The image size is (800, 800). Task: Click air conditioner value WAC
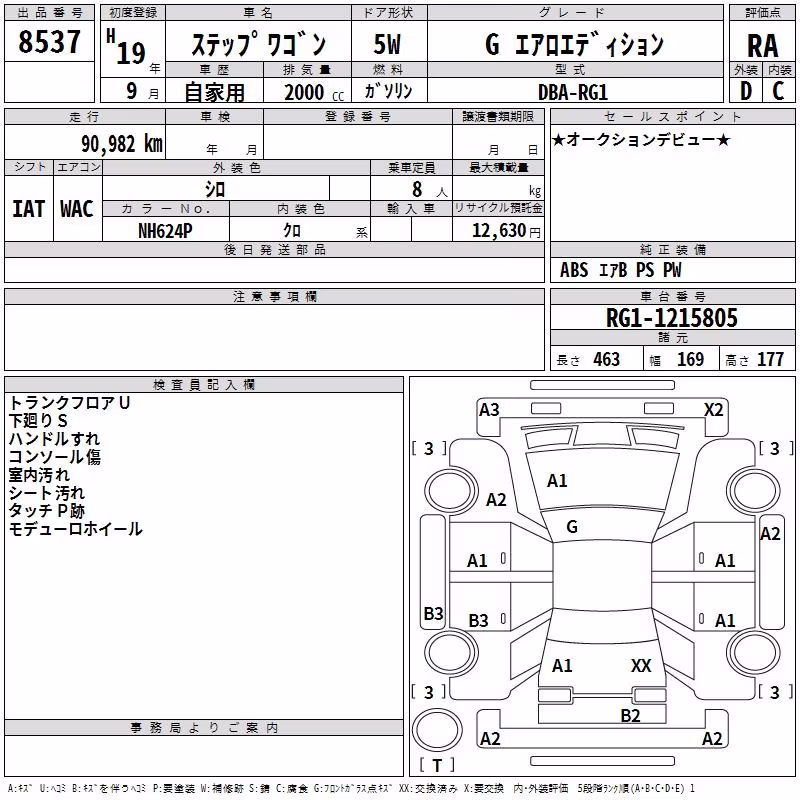[77, 209]
